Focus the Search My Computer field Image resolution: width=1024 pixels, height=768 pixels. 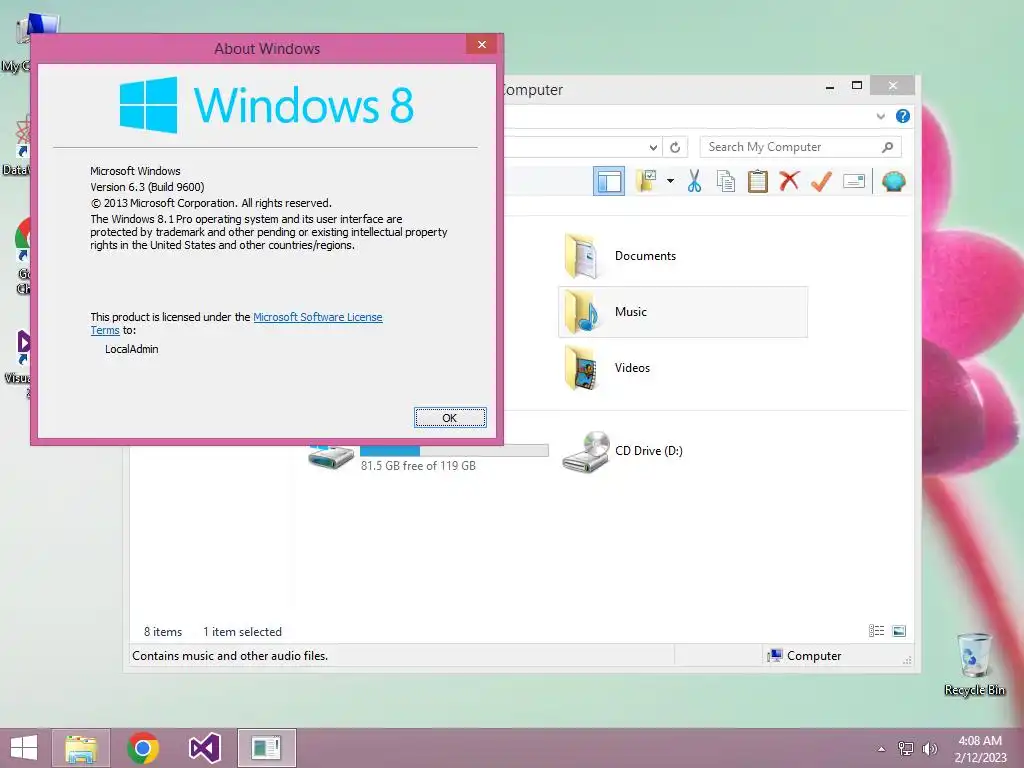(x=800, y=147)
